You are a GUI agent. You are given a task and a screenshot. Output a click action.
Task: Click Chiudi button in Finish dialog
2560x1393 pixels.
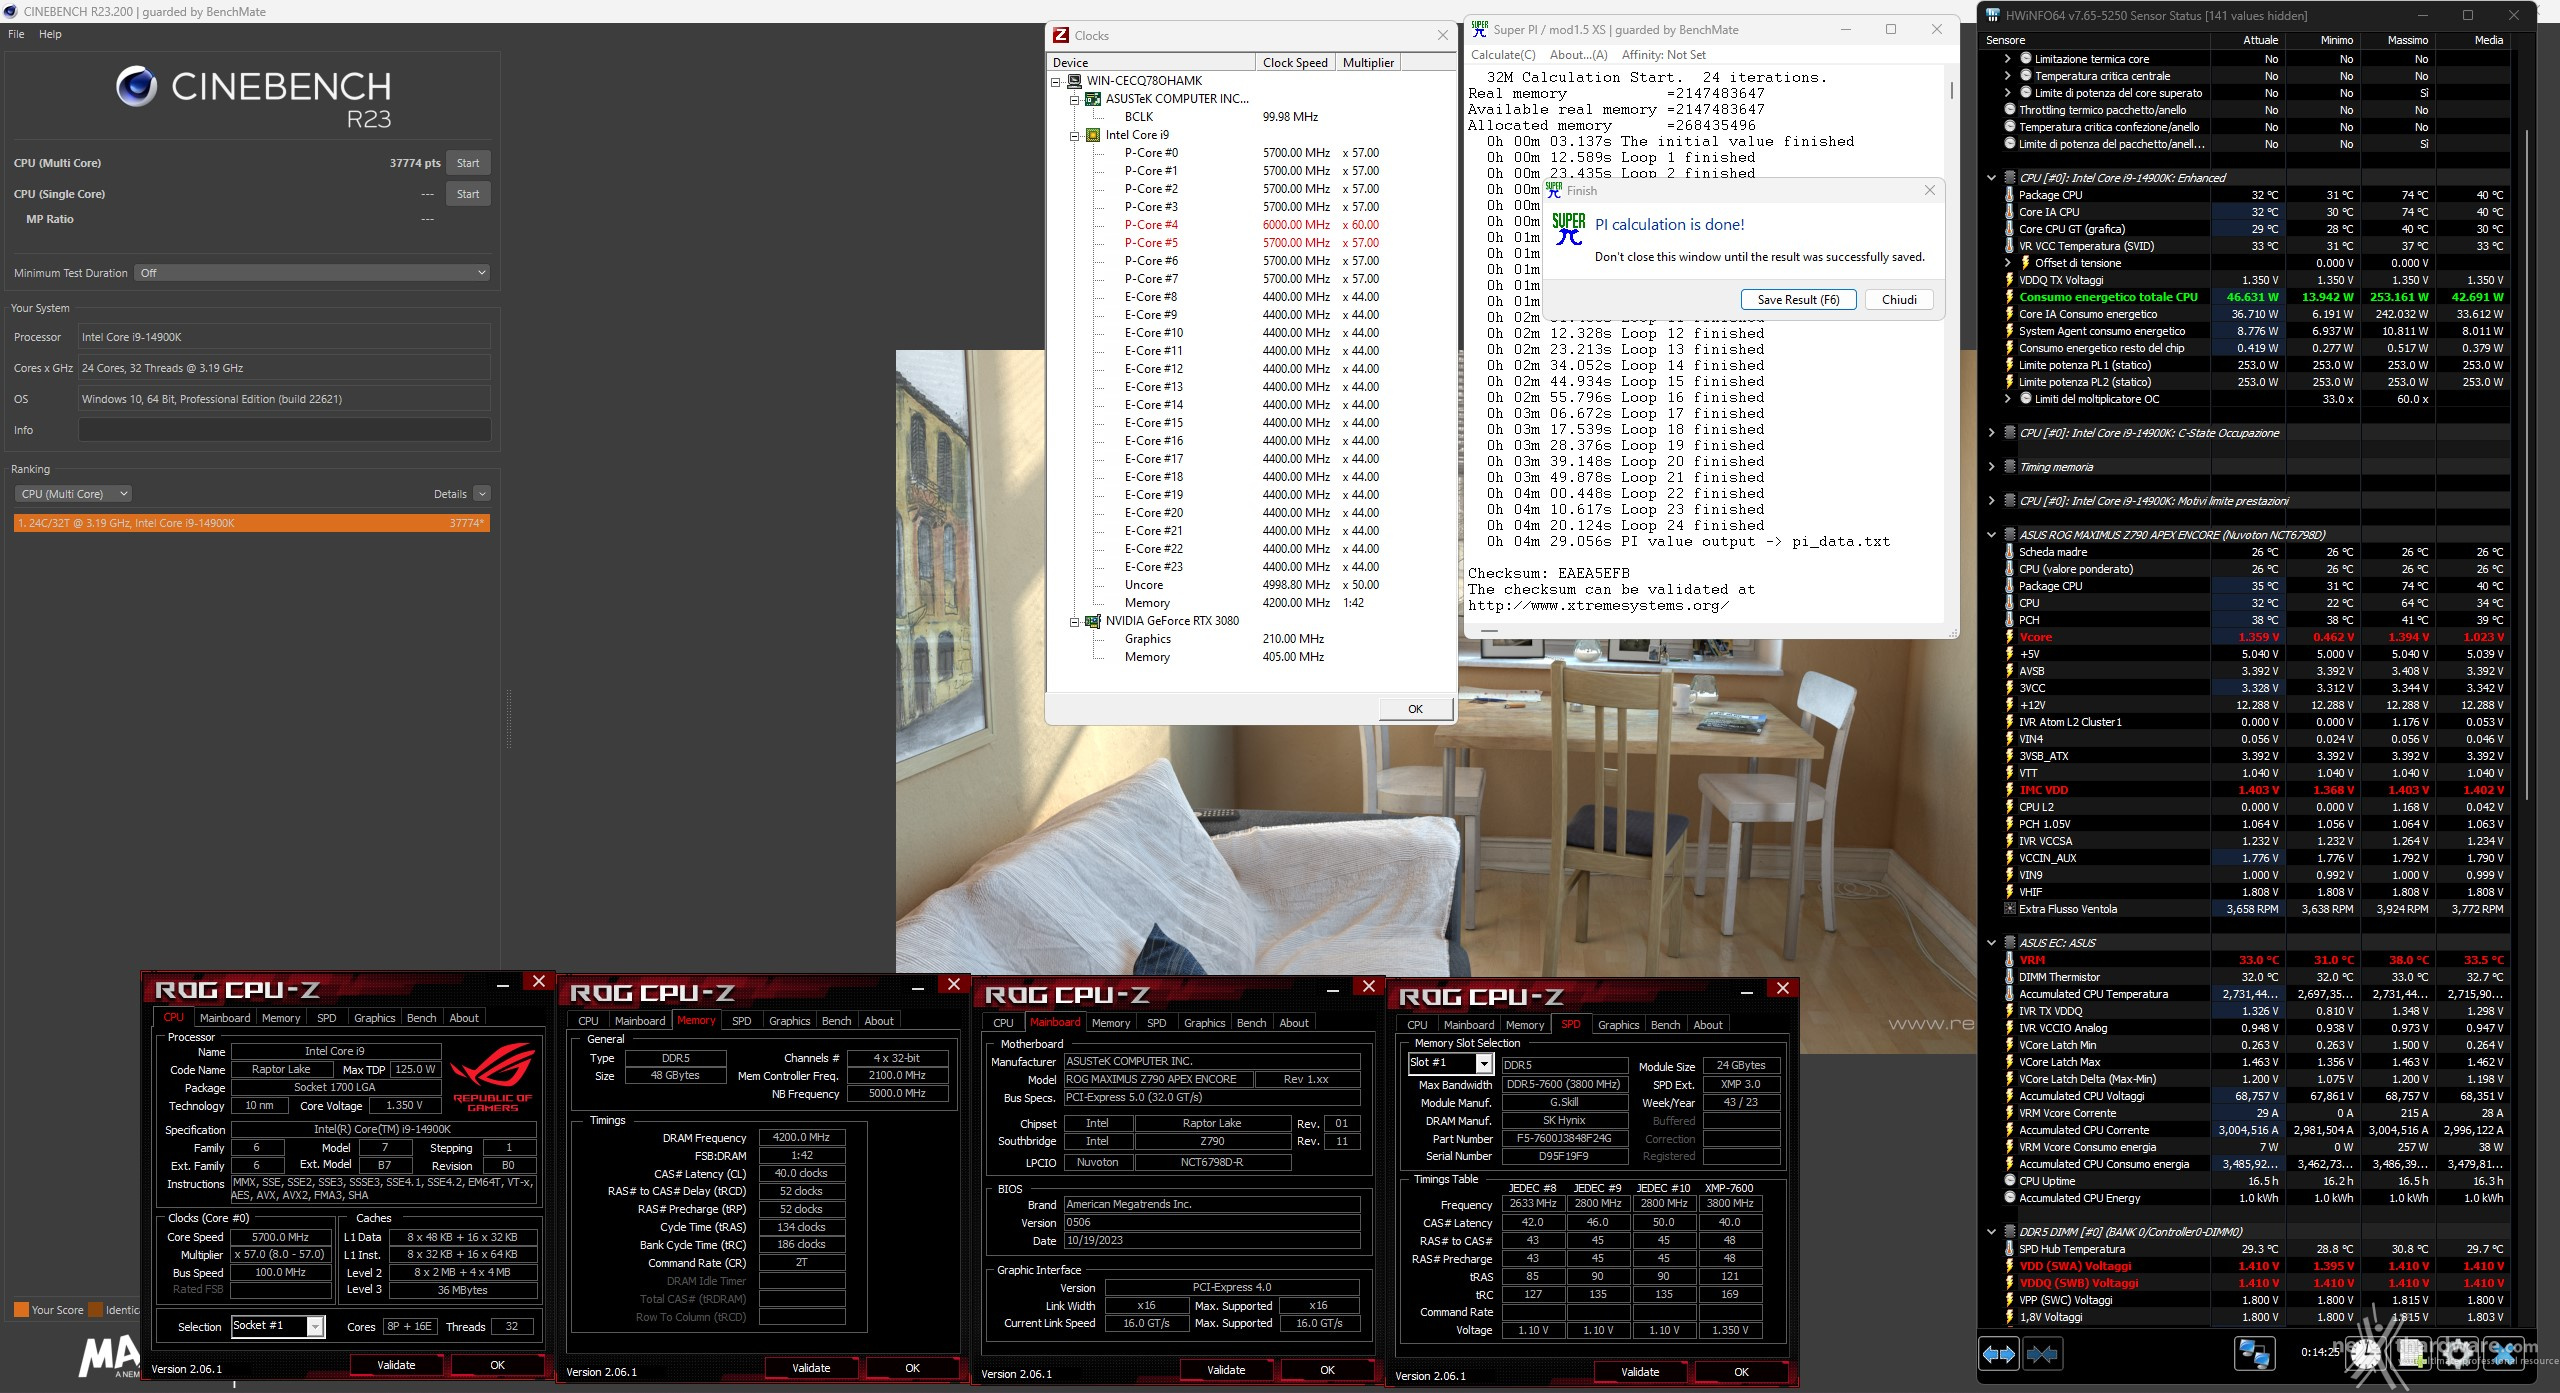(1899, 300)
